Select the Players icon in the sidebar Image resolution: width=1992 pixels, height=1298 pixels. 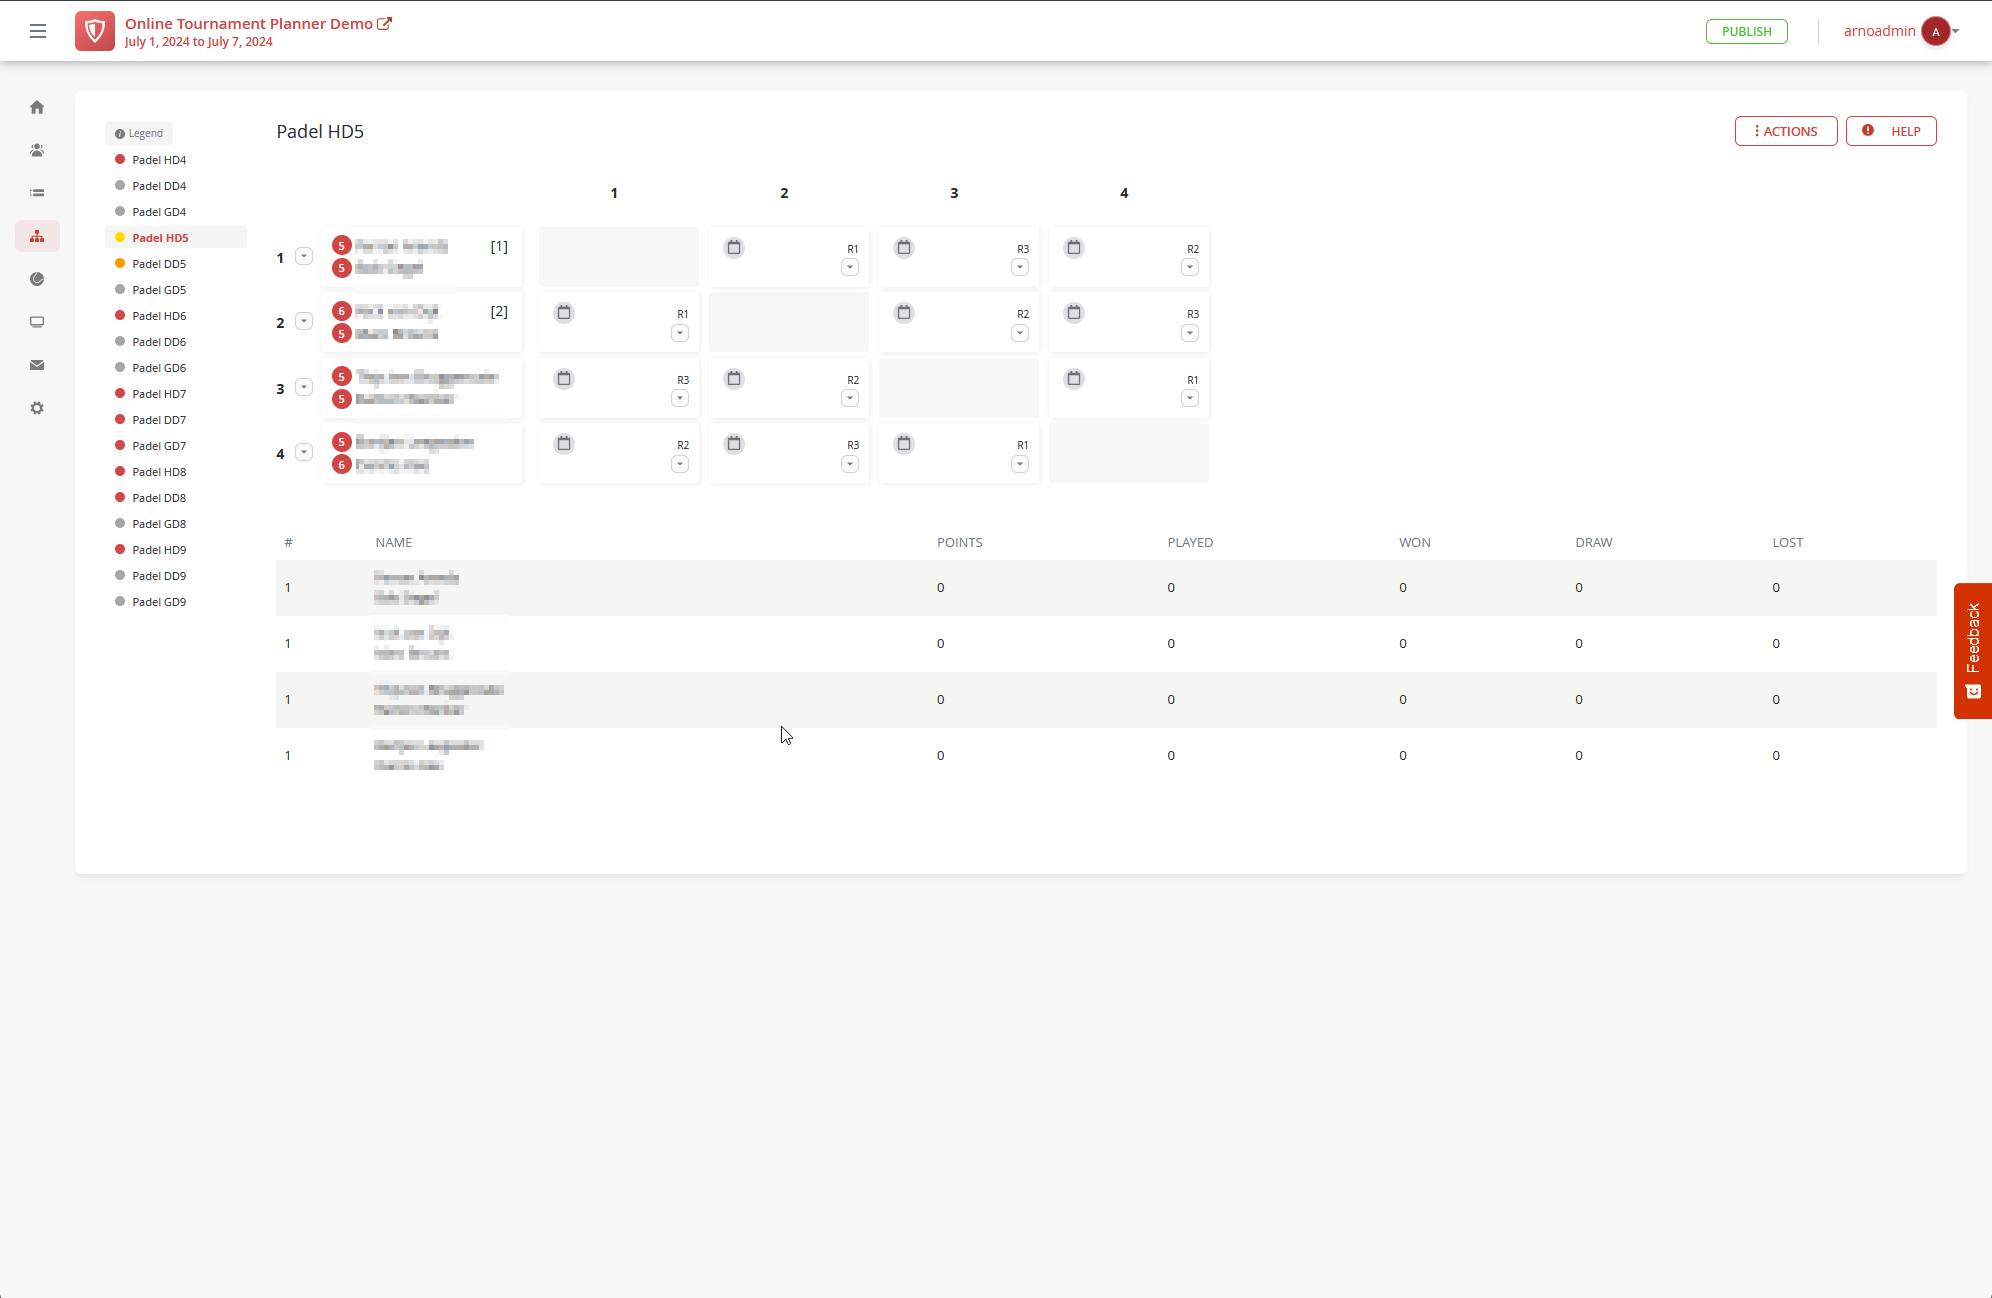37,150
